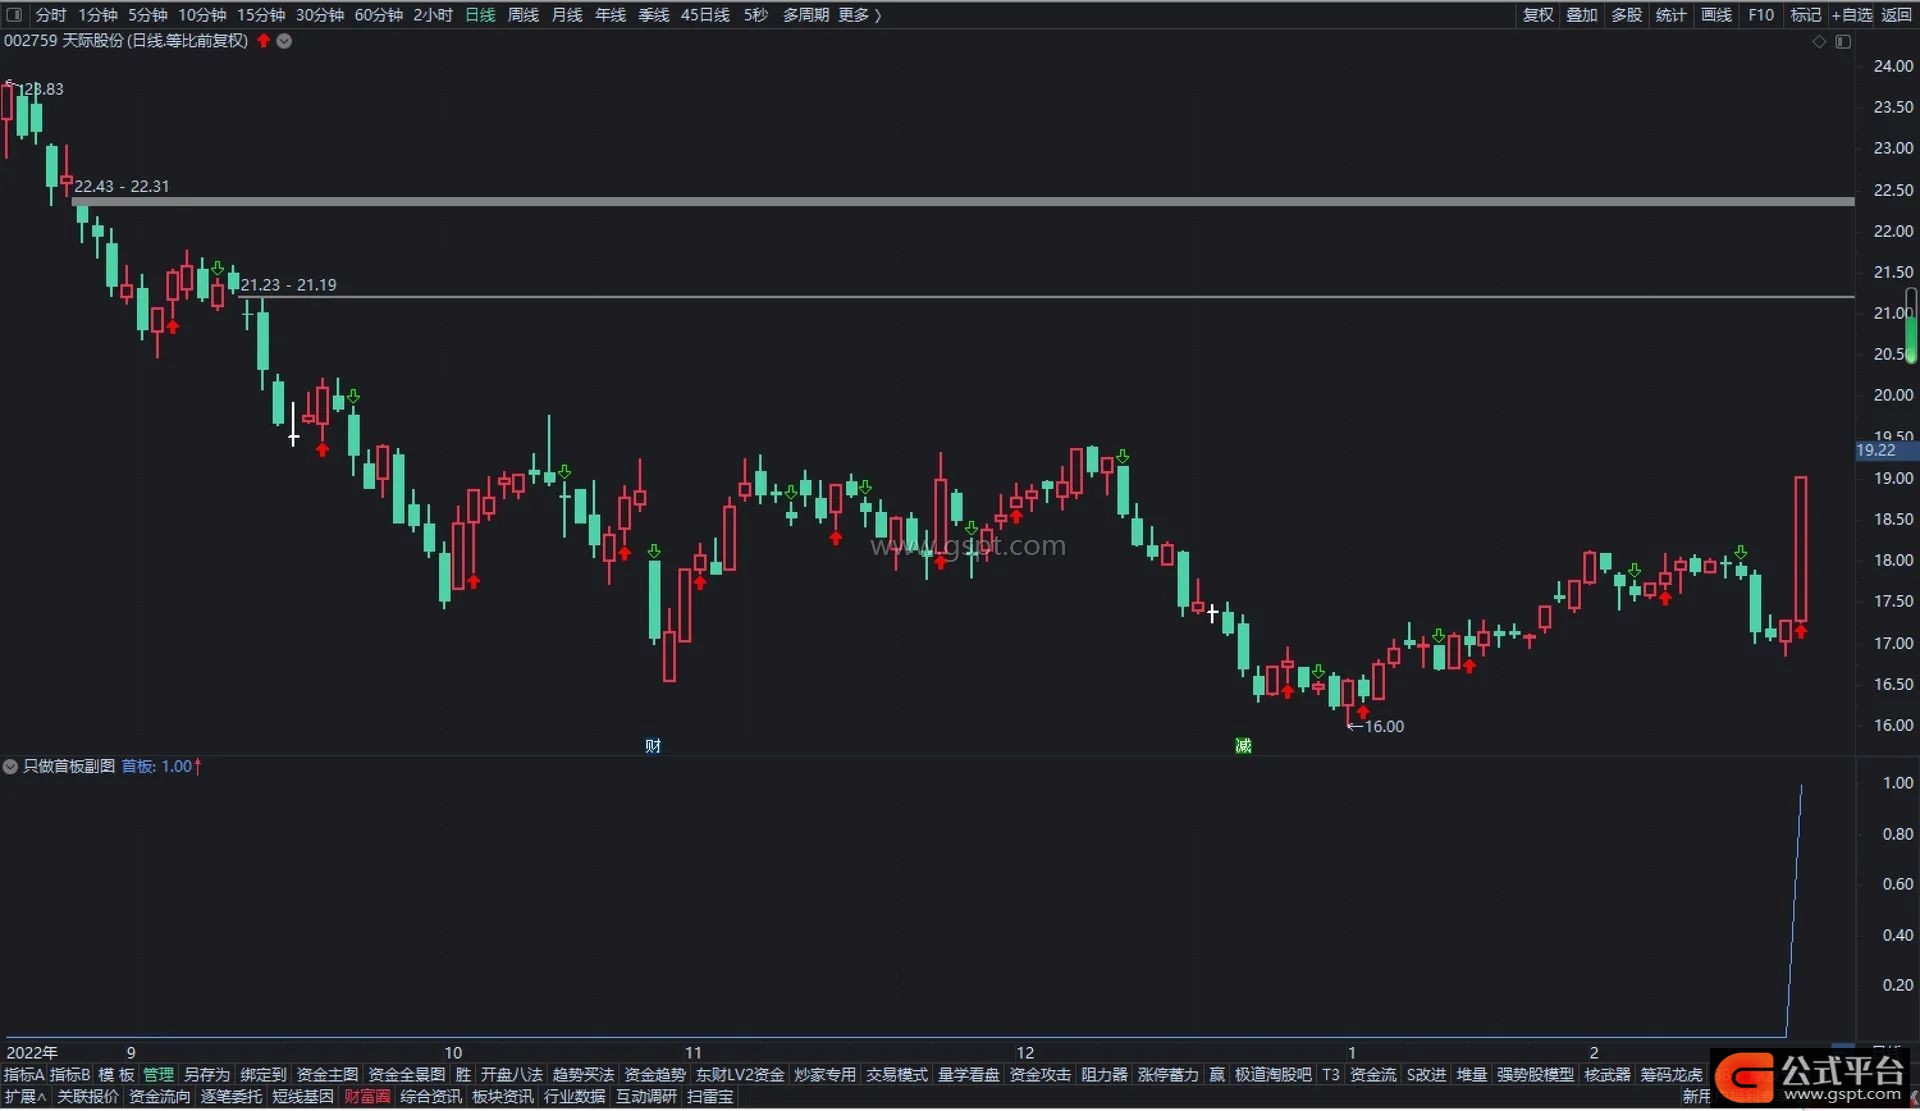Viewport: 1920px width, 1111px height.
Task: Click 另存为 save as
Action: click(x=207, y=1075)
